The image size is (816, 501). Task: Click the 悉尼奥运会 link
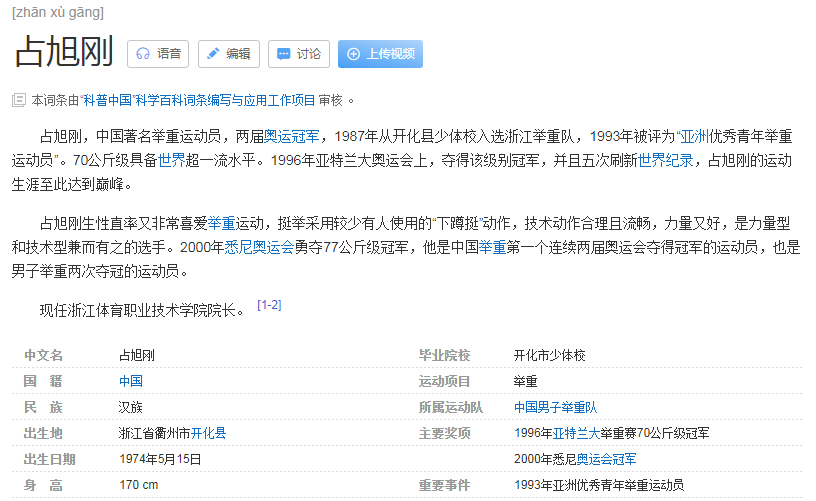click(259, 247)
